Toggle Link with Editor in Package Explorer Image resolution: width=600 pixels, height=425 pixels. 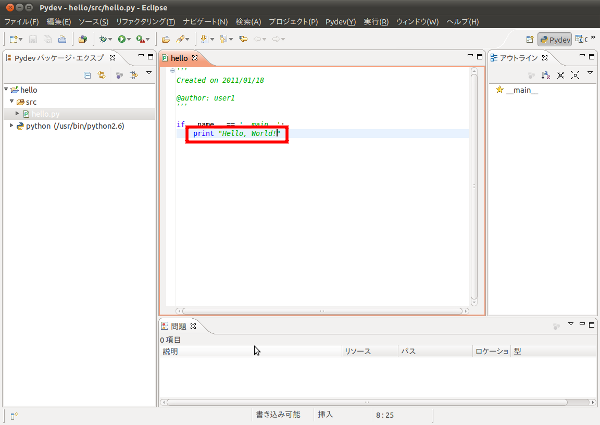click(101, 75)
